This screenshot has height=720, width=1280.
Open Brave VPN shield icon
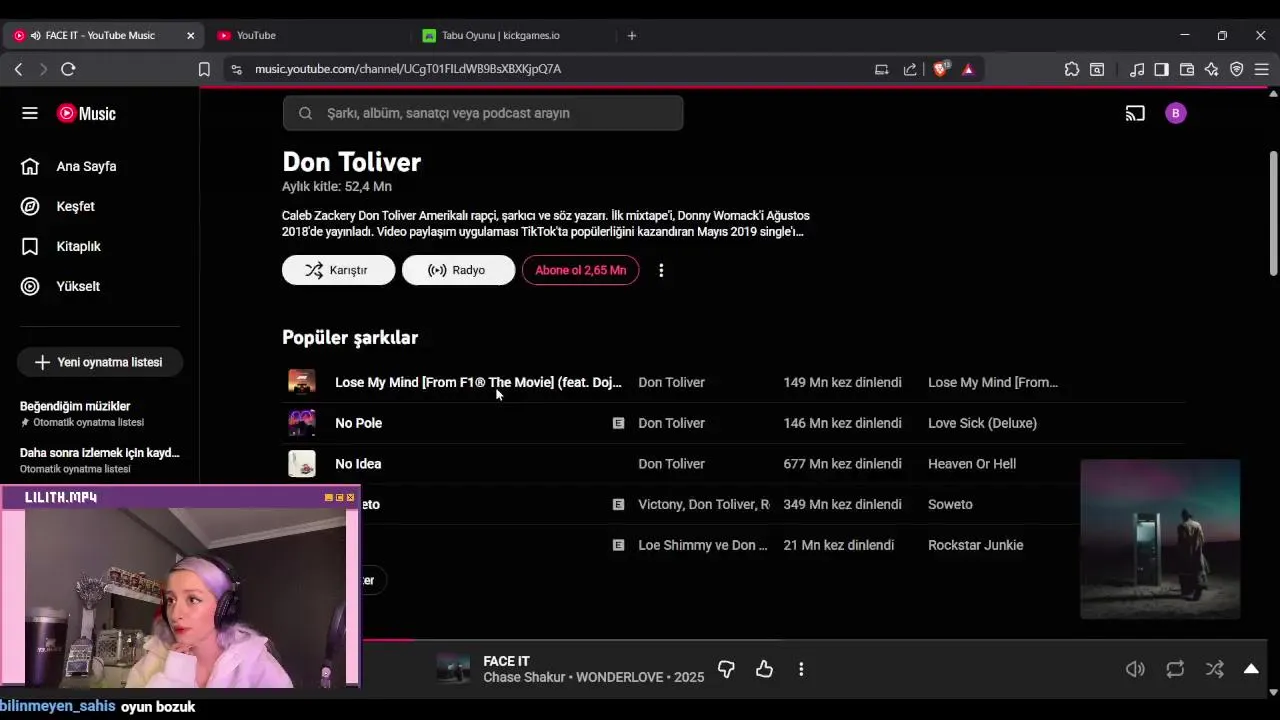(x=1237, y=69)
